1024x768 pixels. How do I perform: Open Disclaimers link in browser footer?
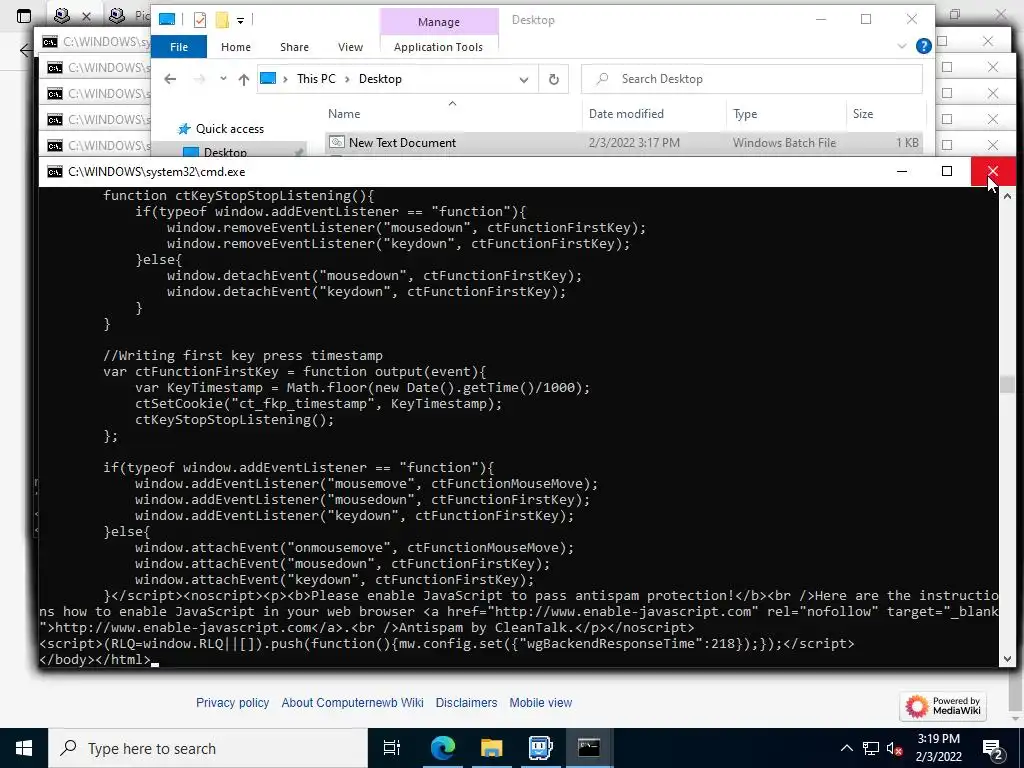466,703
